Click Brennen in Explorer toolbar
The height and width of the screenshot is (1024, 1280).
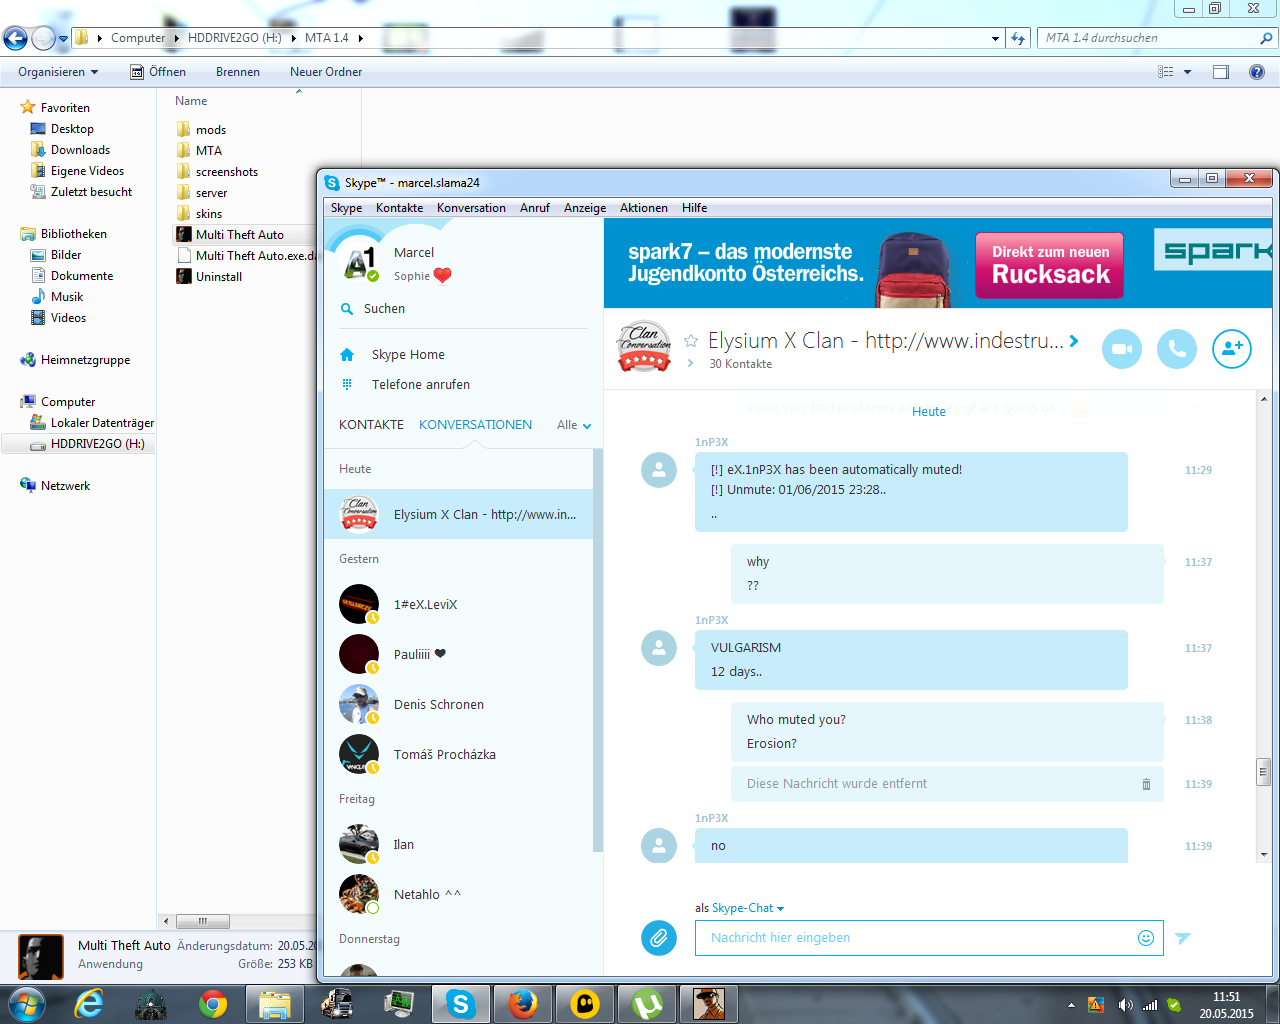[238, 72]
